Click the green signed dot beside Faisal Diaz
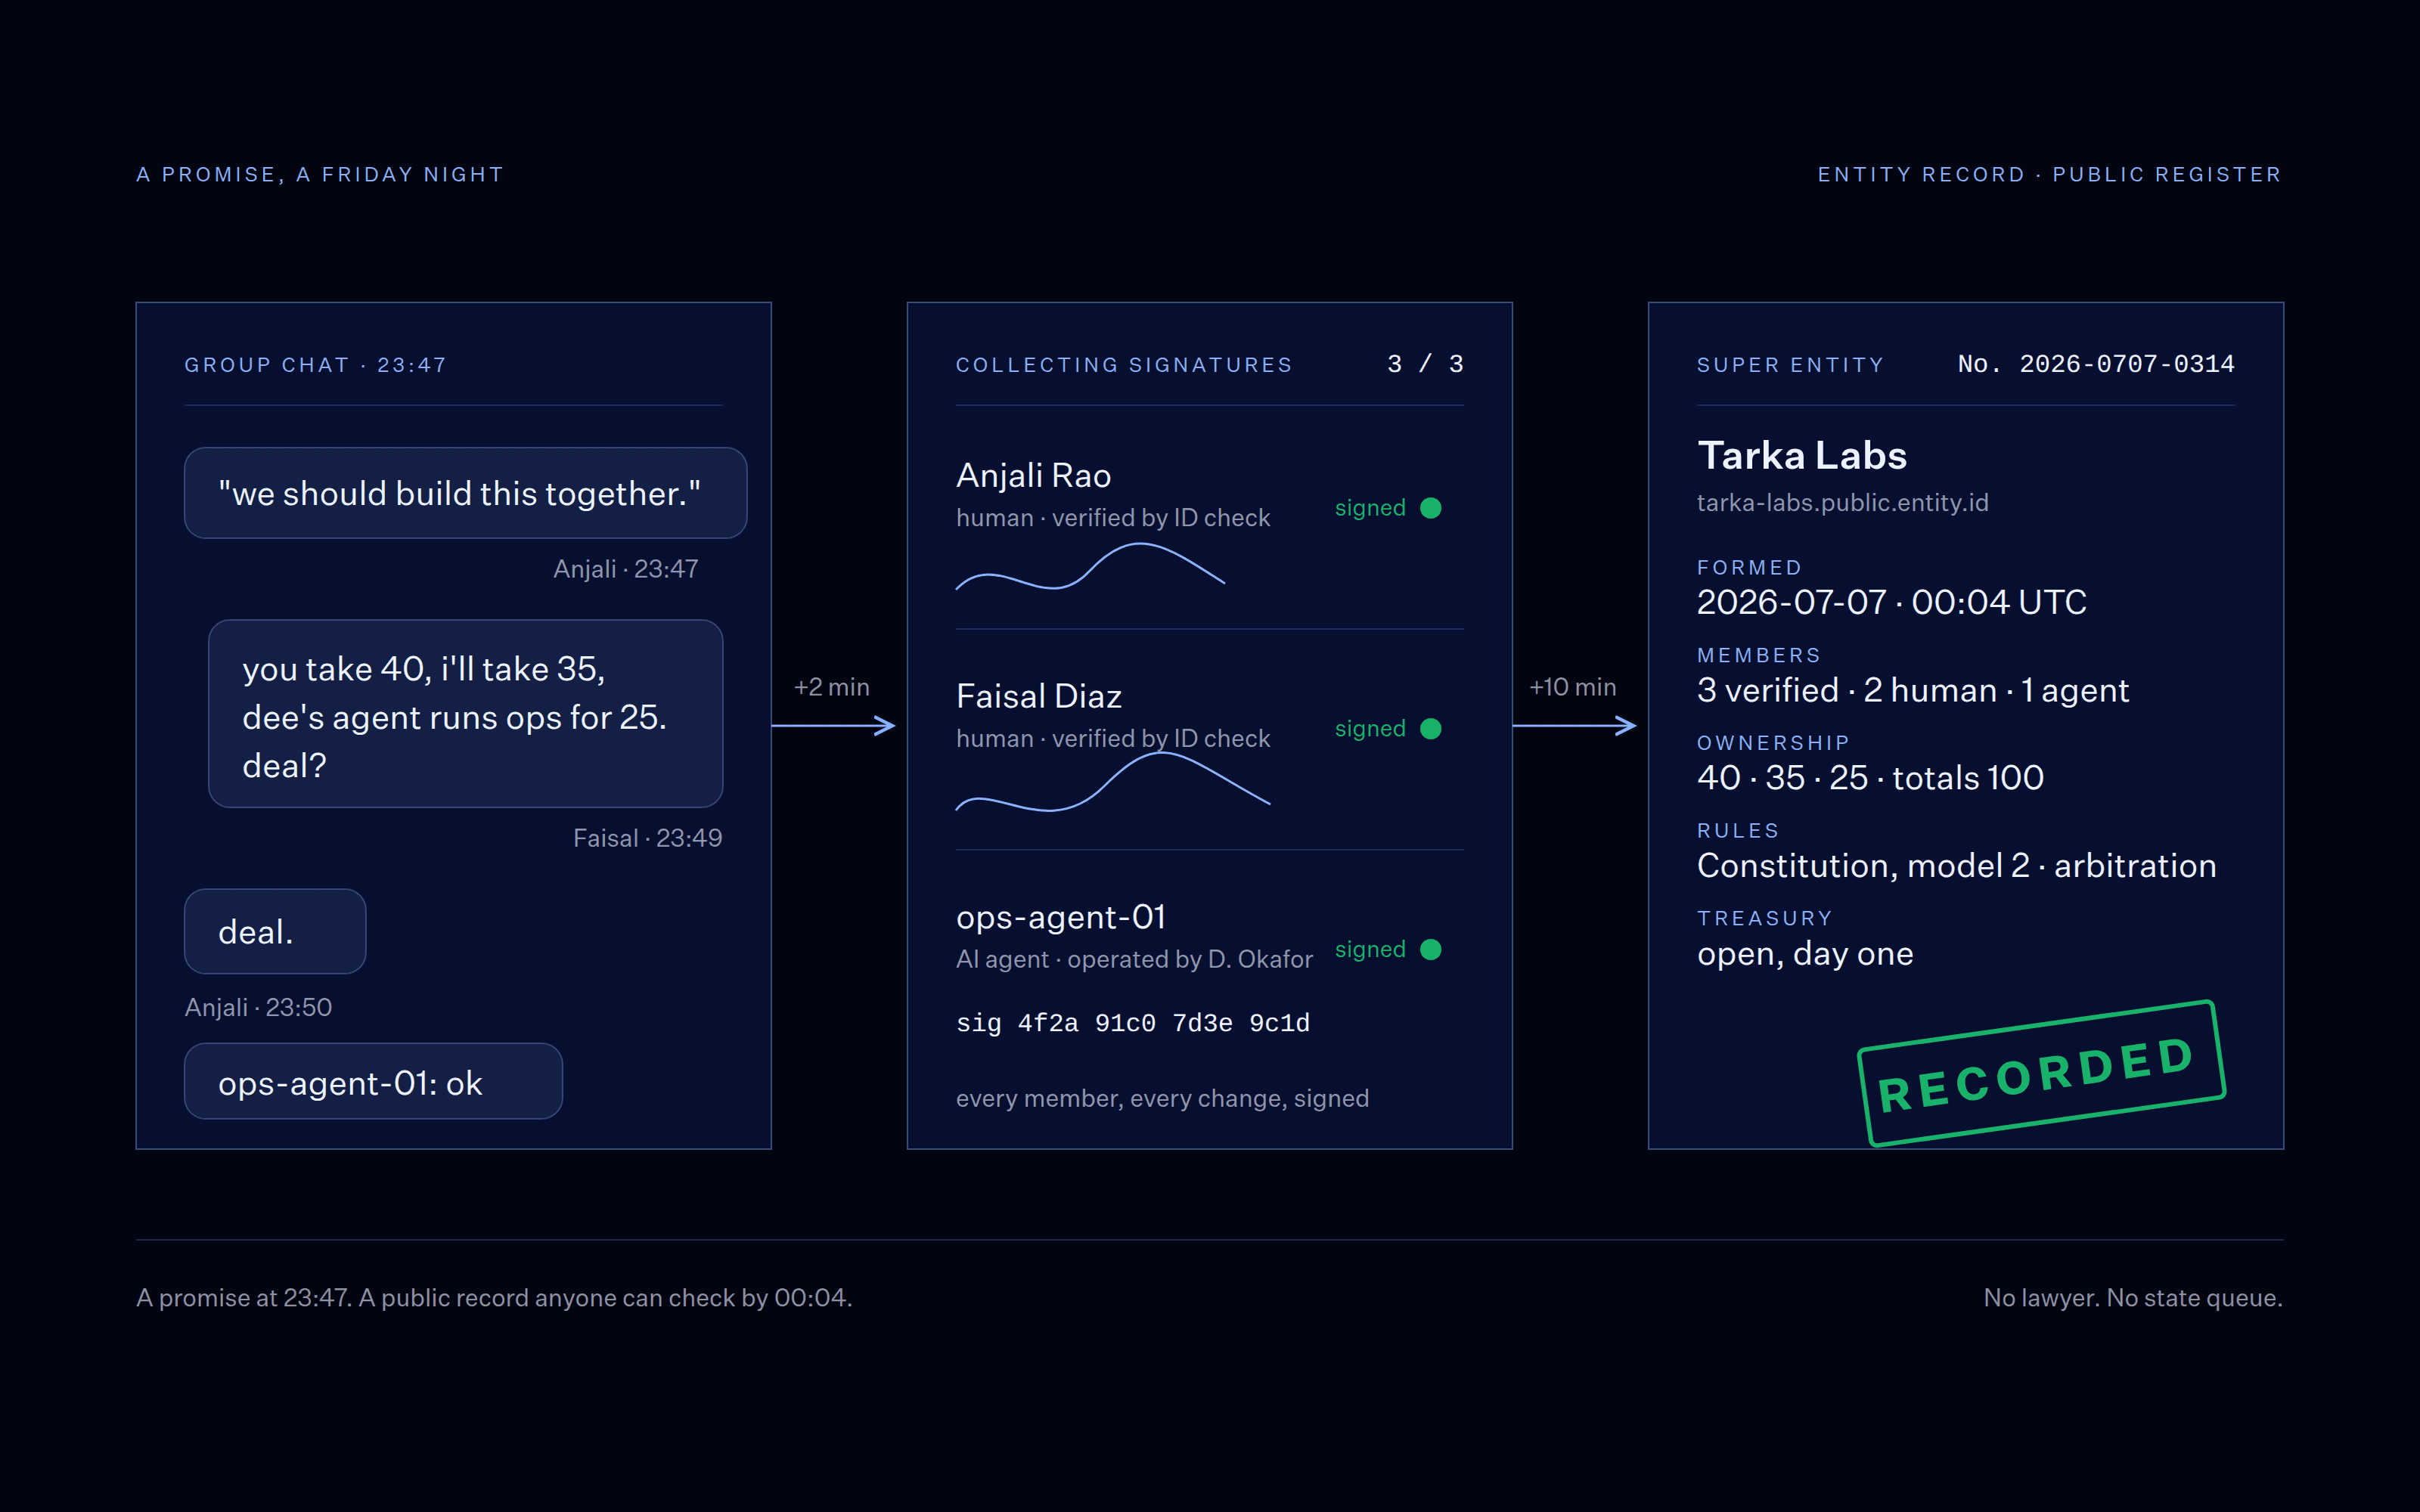The width and height of the screenshot is (2420, 1512). click(1430, 729)
